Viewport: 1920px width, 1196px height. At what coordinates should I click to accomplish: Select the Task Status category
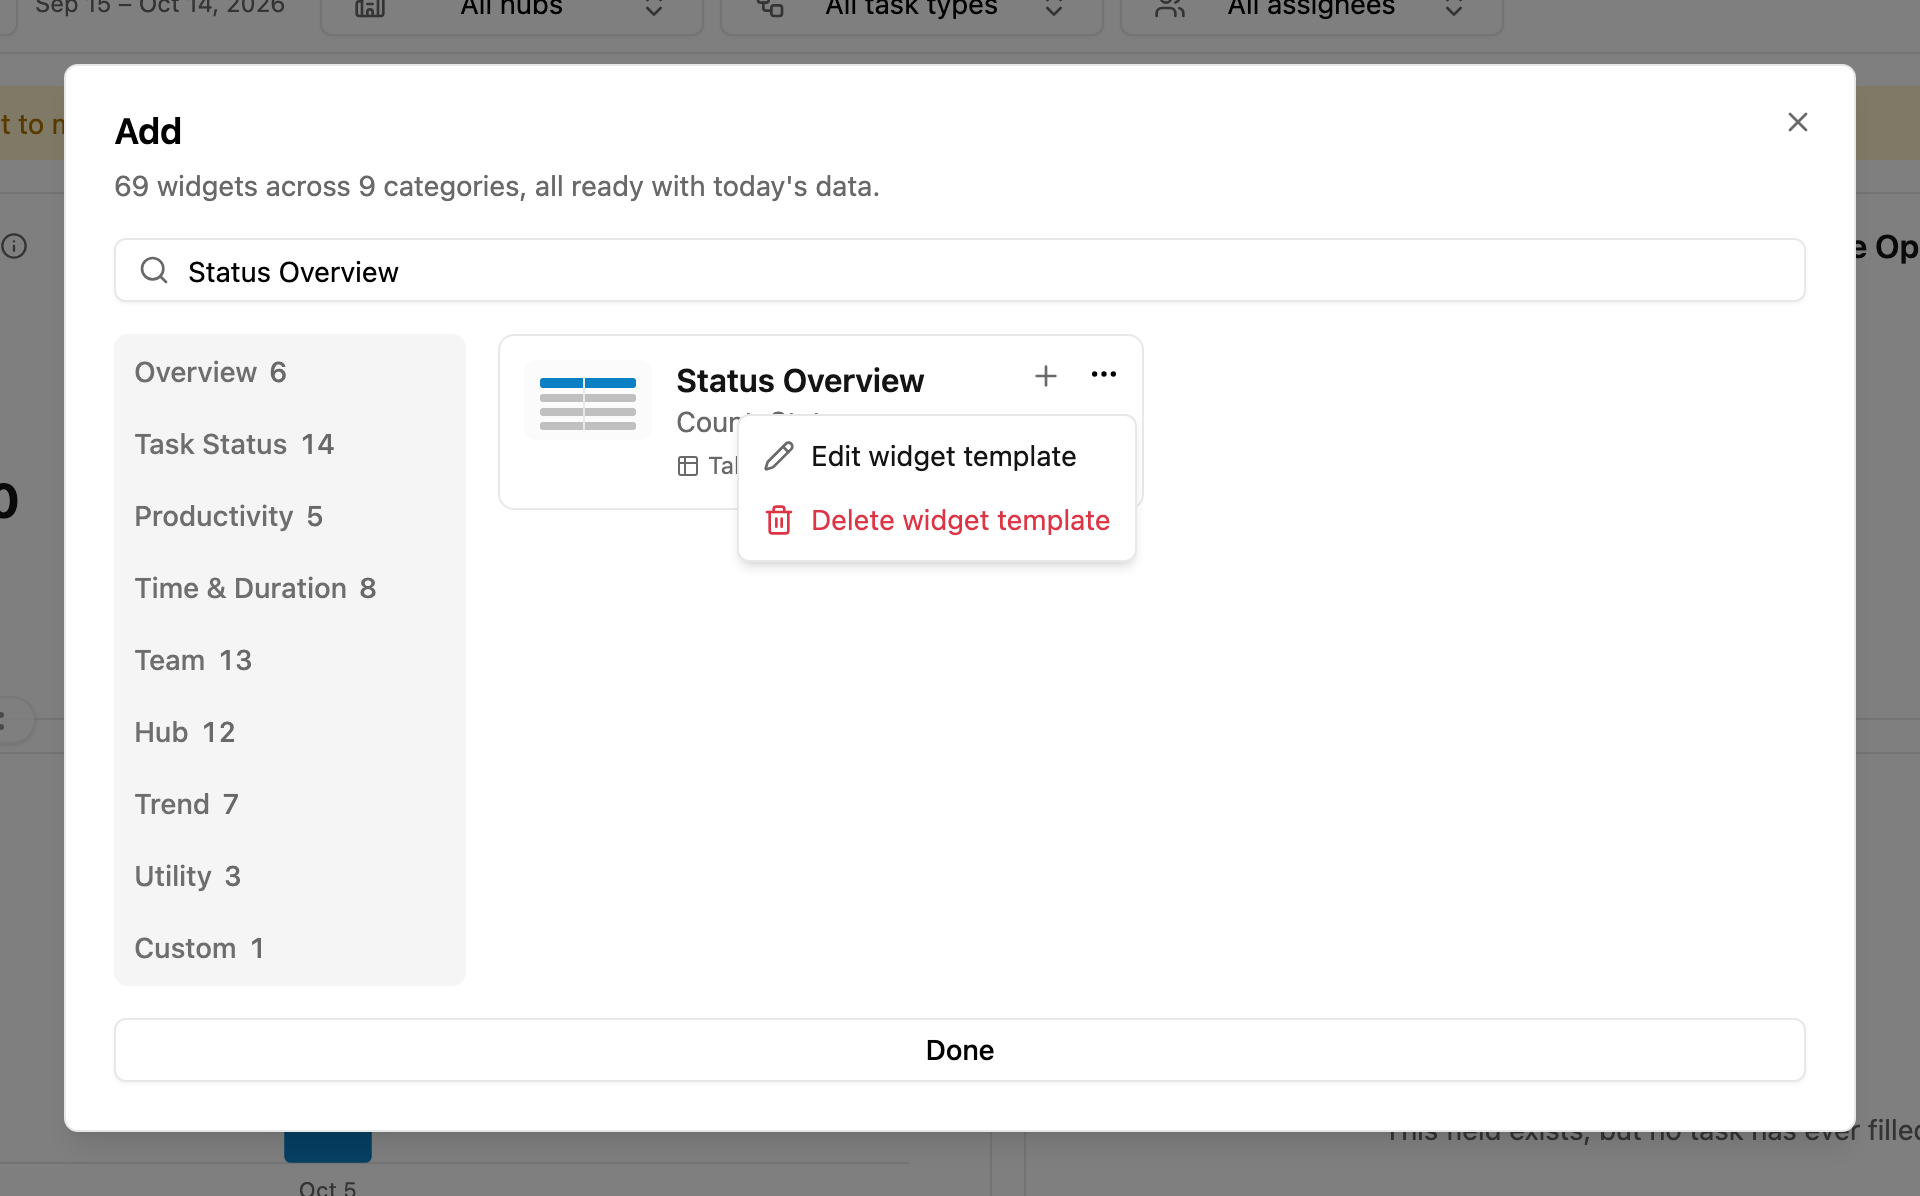290,444
